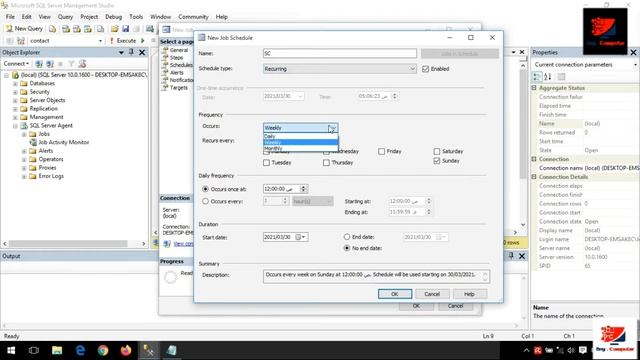Open the contact database dropdown
The image size is (640, 360).
pyautogui.click(x=100, y=41)
